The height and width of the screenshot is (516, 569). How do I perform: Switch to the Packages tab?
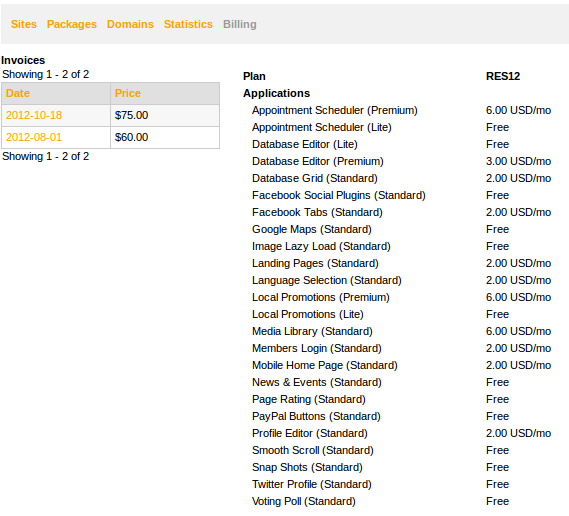71,24
